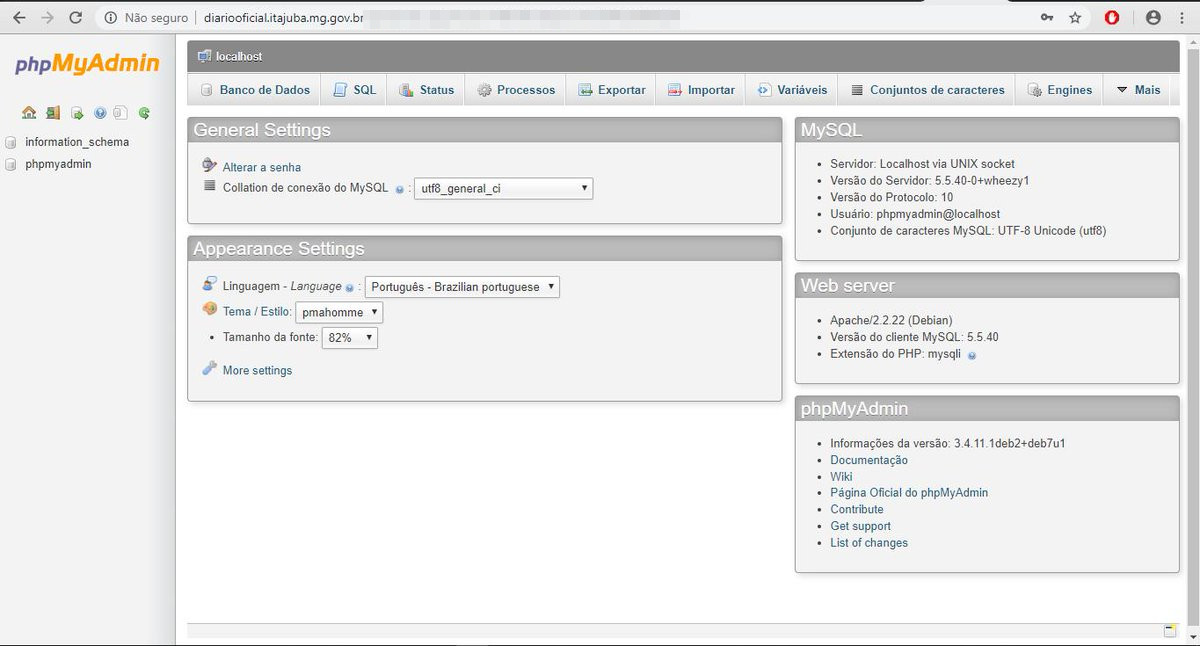This screenshot has width=1200, height=646.
Task: Click the Usuário: phpmyadmin@localhost text
Action: point(915,214)
